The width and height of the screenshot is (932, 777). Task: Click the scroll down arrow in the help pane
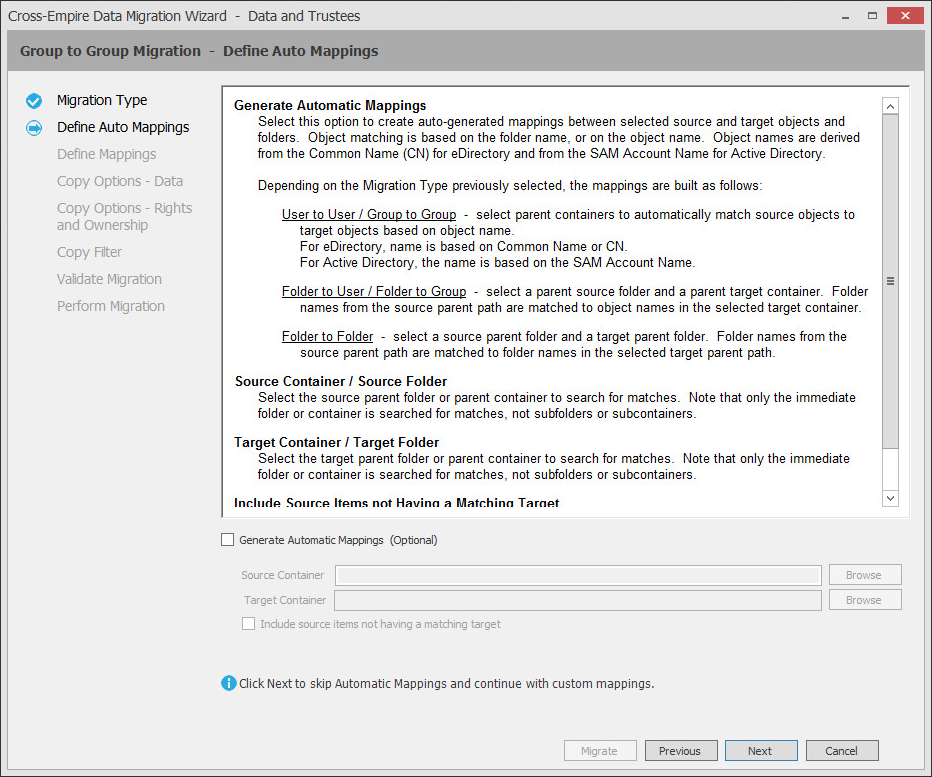coord(890,498)
